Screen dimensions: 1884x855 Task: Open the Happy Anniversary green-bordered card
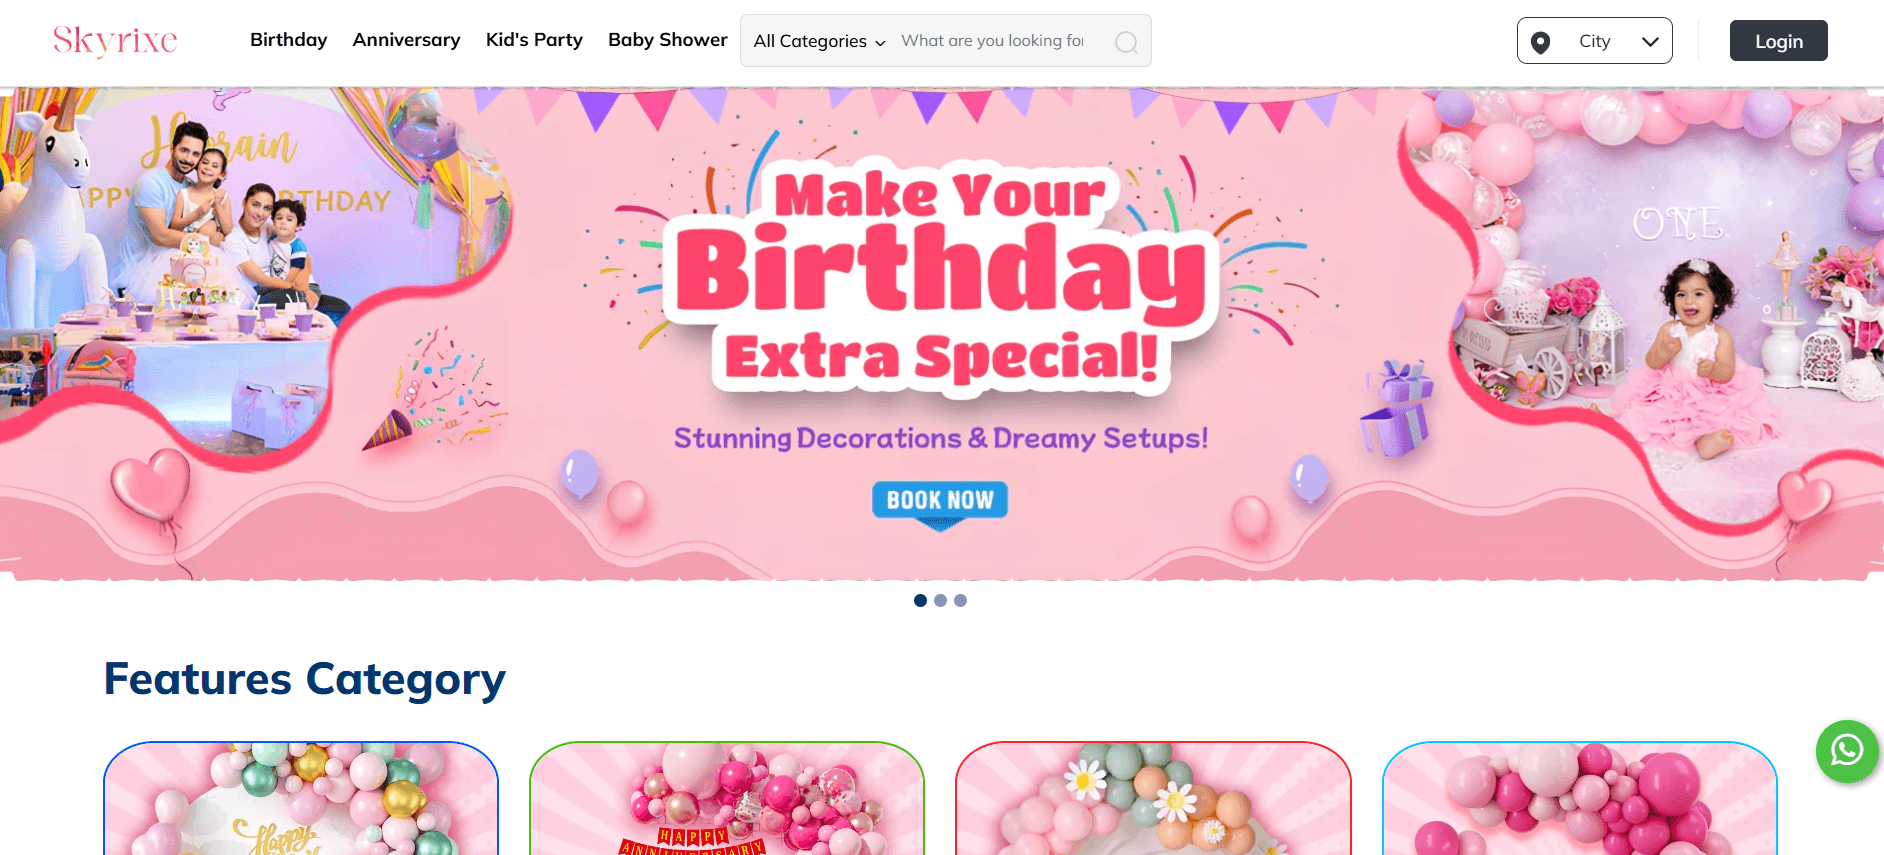pyautogui.click(x=727, y=798)
